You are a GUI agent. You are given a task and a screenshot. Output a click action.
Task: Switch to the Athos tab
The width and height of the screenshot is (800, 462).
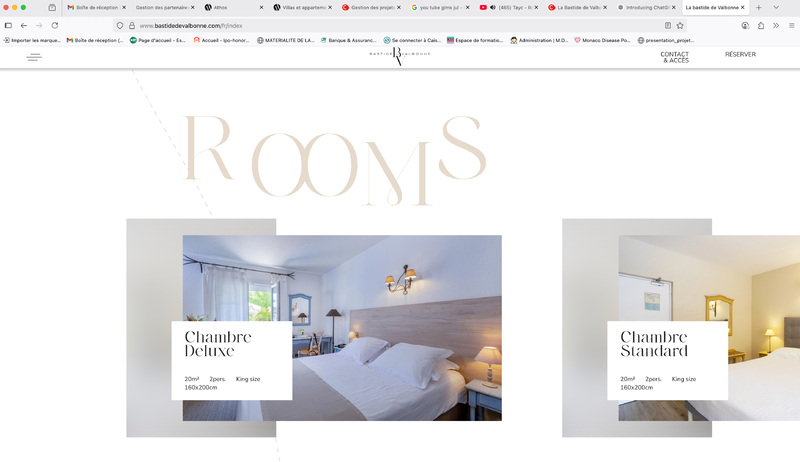coord(234,8)
